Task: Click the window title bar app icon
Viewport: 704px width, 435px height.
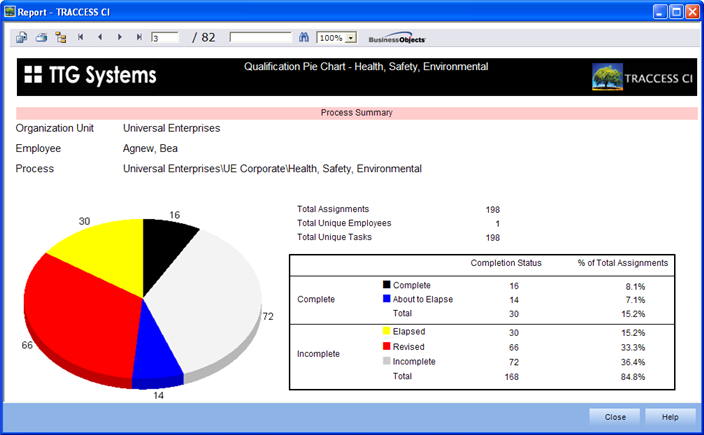Action: (10, 11)
